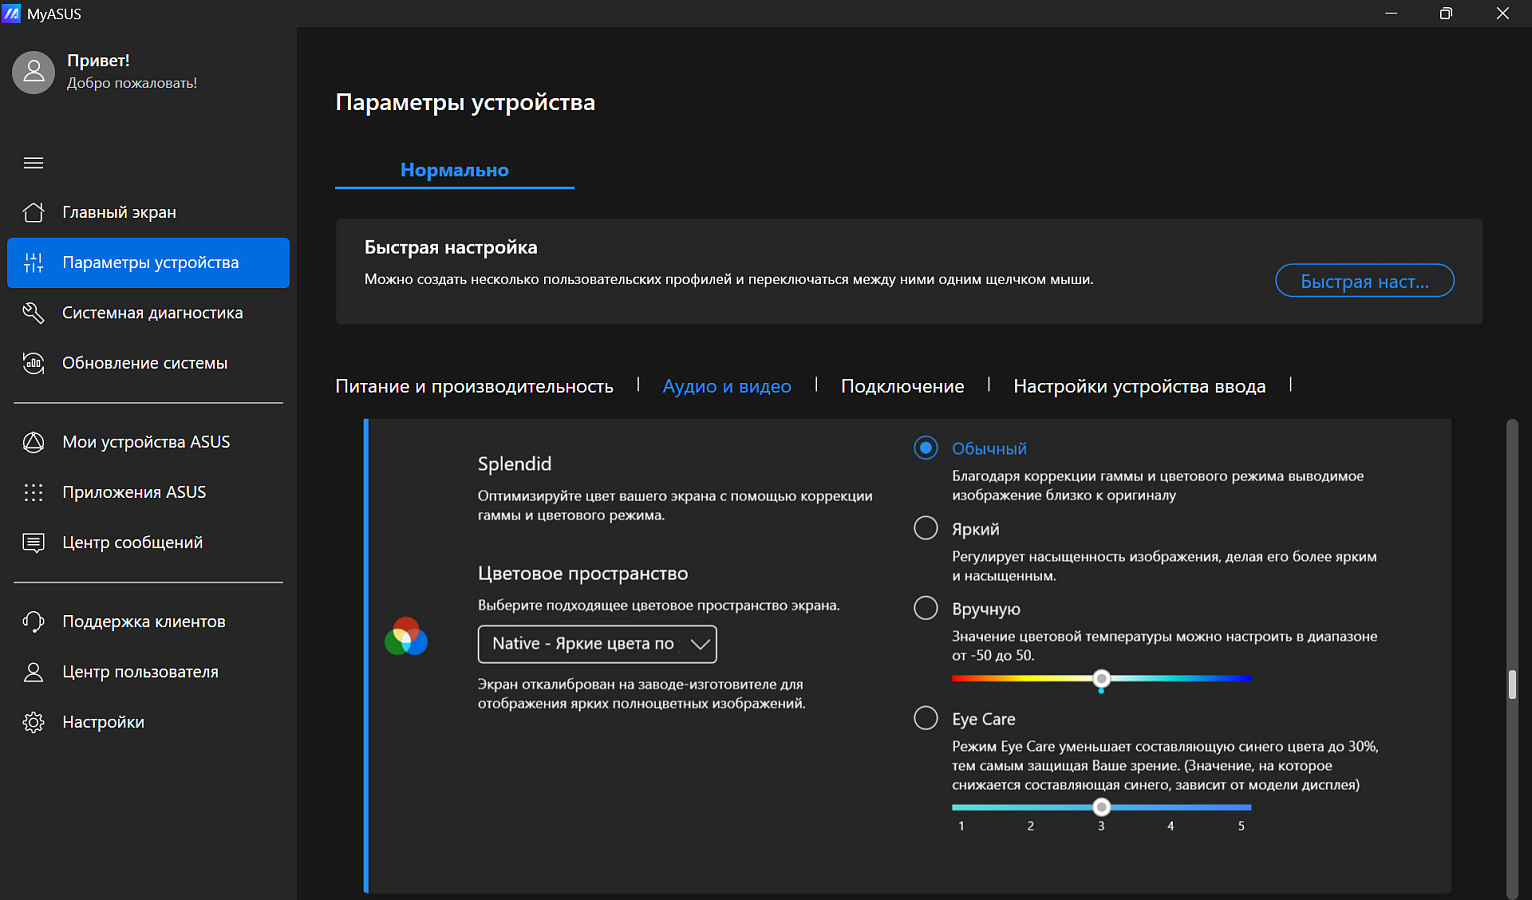1532x900 pixels.
Task: Click the person icon for Центр пользователя
Action: point(33,672)
